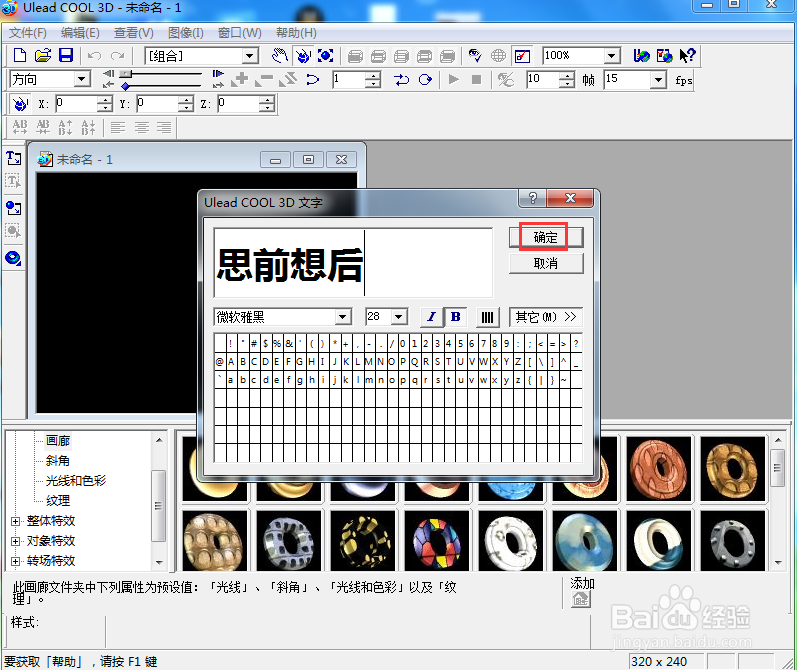
Task: Select 光线和色彩 in the gallery tree
Action: (x=76, y=480)
